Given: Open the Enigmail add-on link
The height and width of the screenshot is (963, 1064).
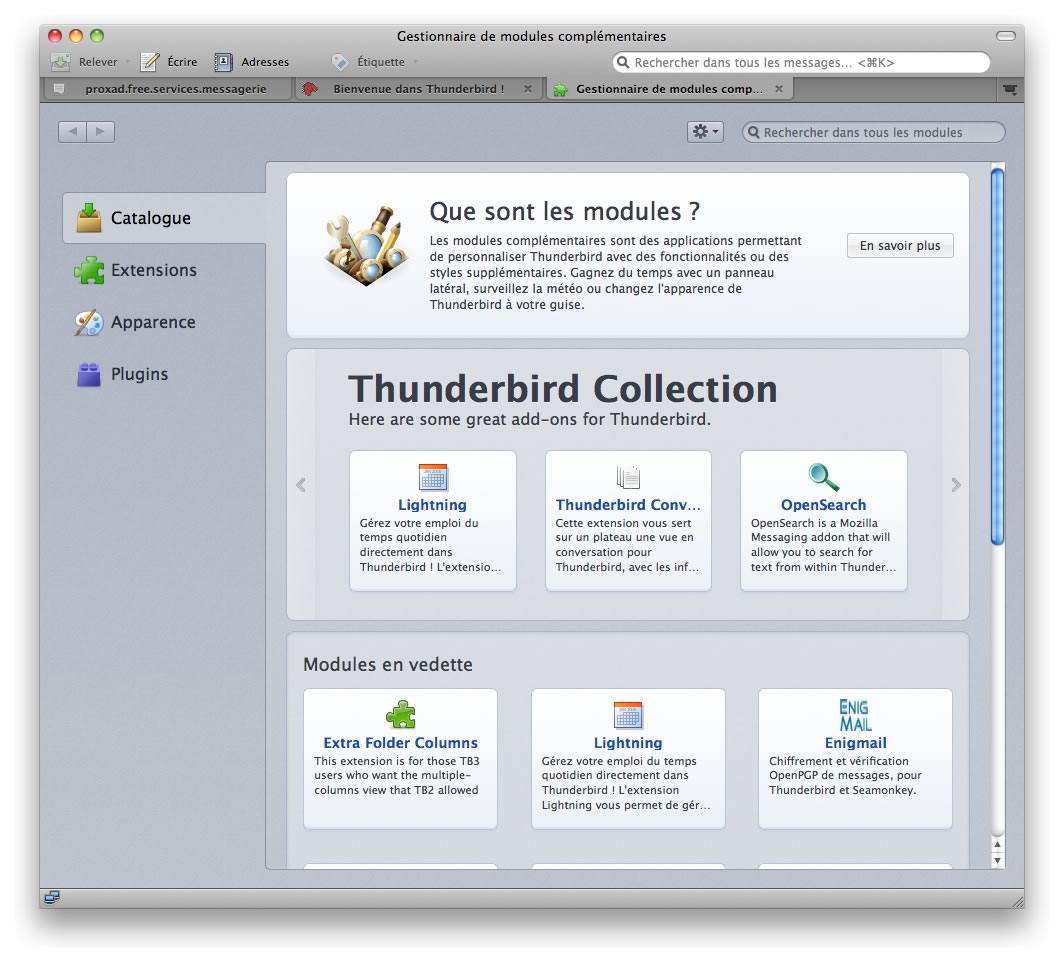Looking at the screenshot, I should [x=856, y=743].
